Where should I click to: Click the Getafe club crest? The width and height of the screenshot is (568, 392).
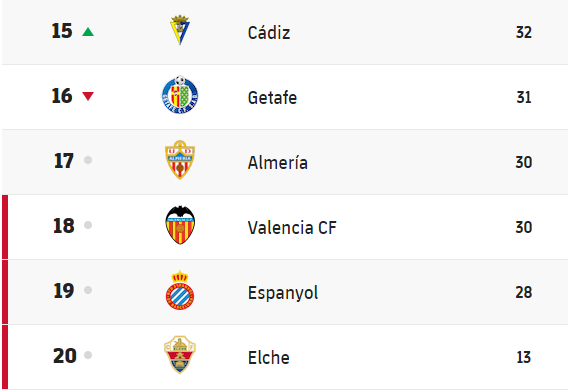[180, 95]
